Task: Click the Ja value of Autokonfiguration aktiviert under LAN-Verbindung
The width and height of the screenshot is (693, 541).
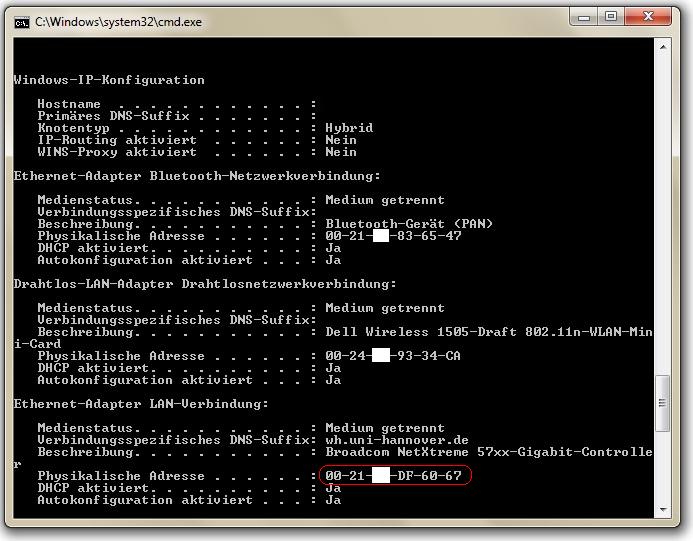Action: (x=333, y=499)
